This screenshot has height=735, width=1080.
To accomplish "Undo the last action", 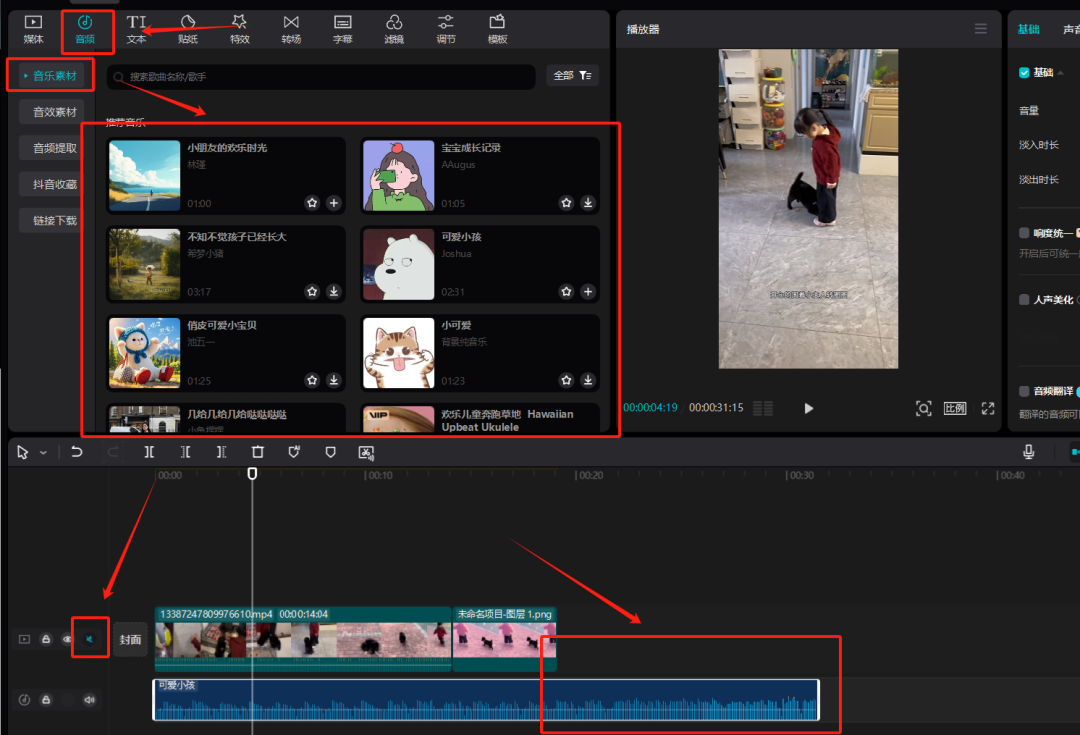I will 76,453.
